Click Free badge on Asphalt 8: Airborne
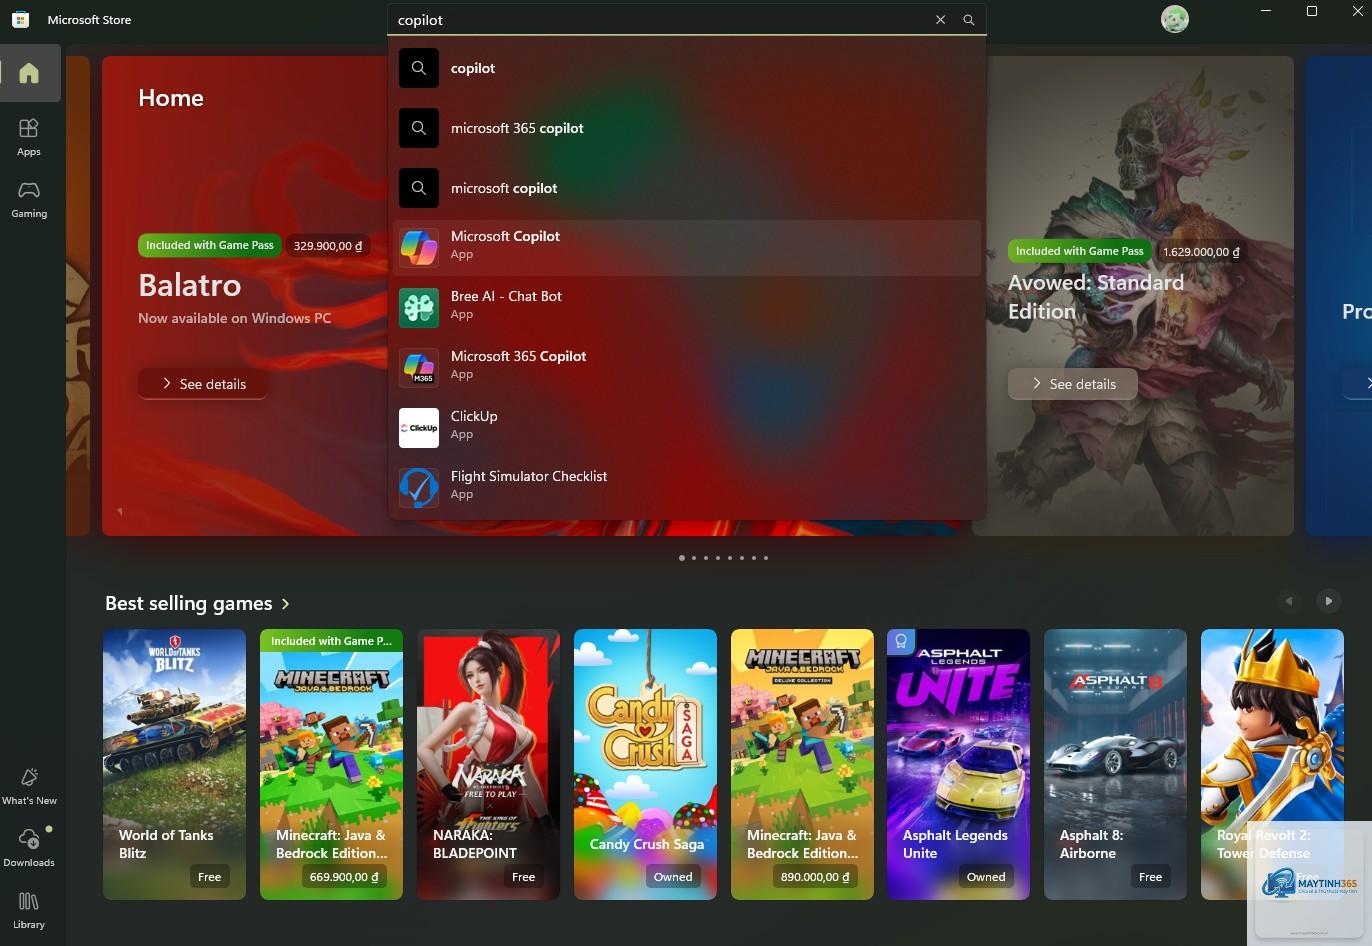Screen dimensions: 1372x946 [1151, 877]
